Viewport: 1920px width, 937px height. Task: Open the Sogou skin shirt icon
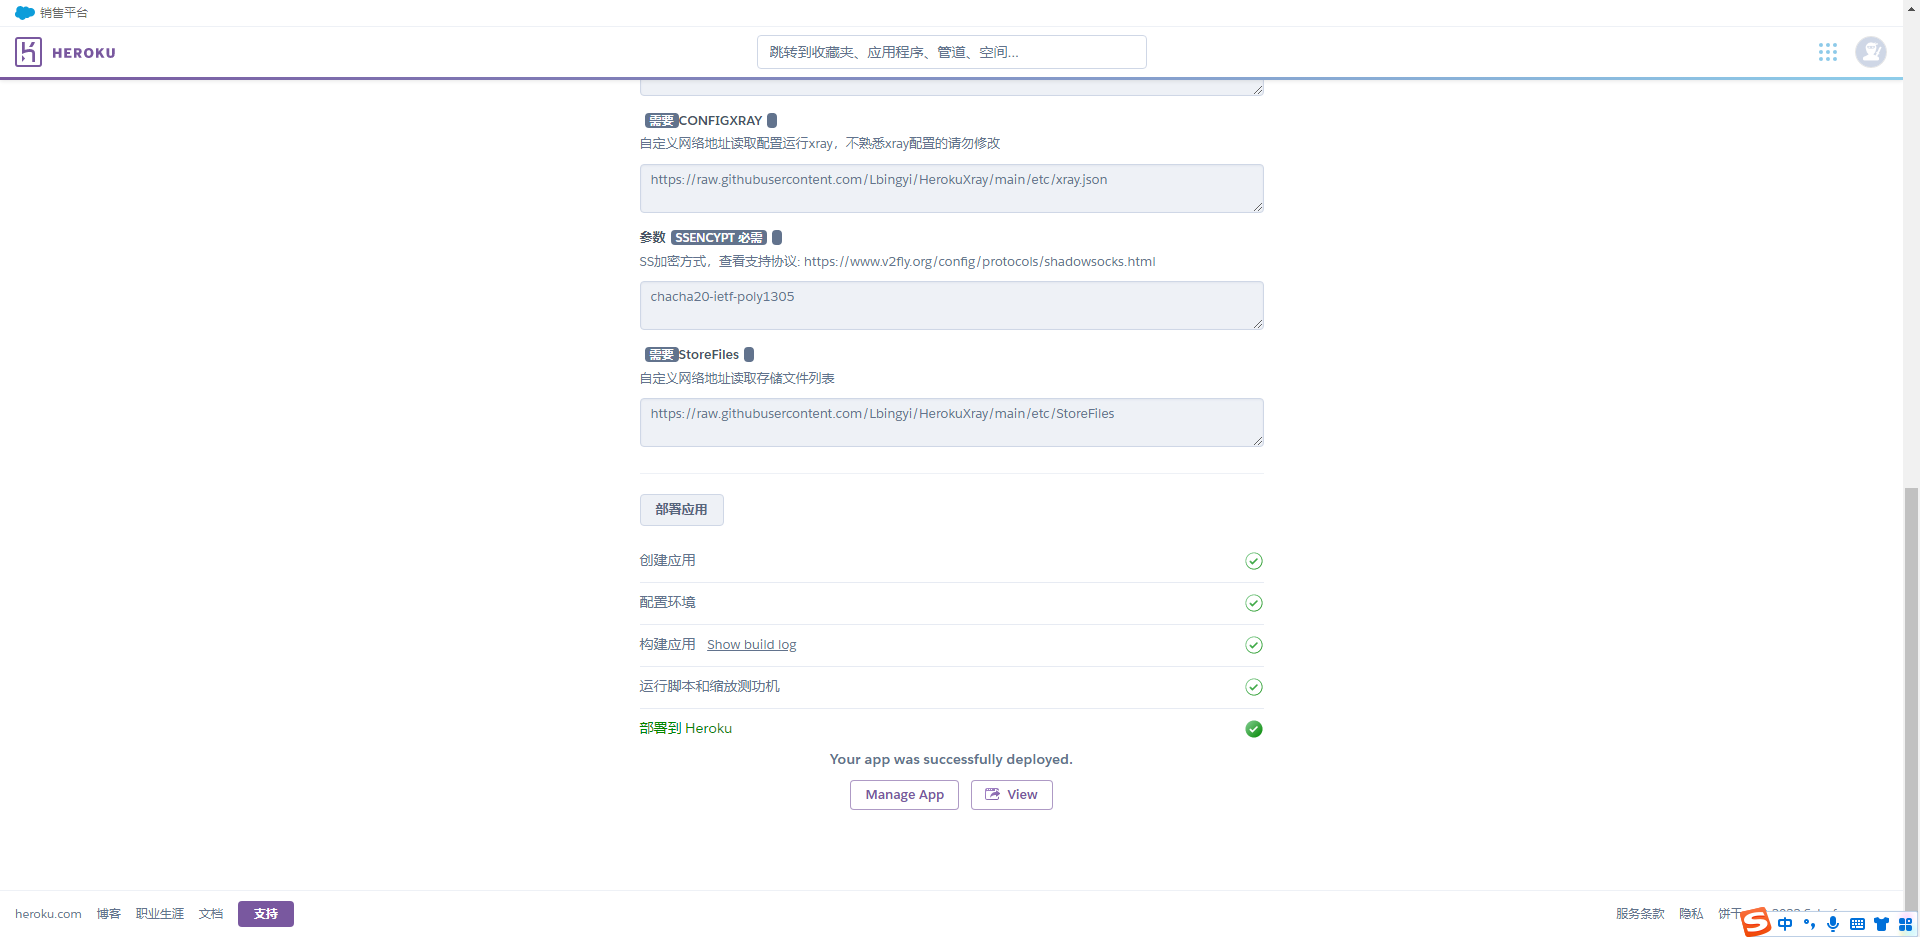click(x=1881, y=924)
